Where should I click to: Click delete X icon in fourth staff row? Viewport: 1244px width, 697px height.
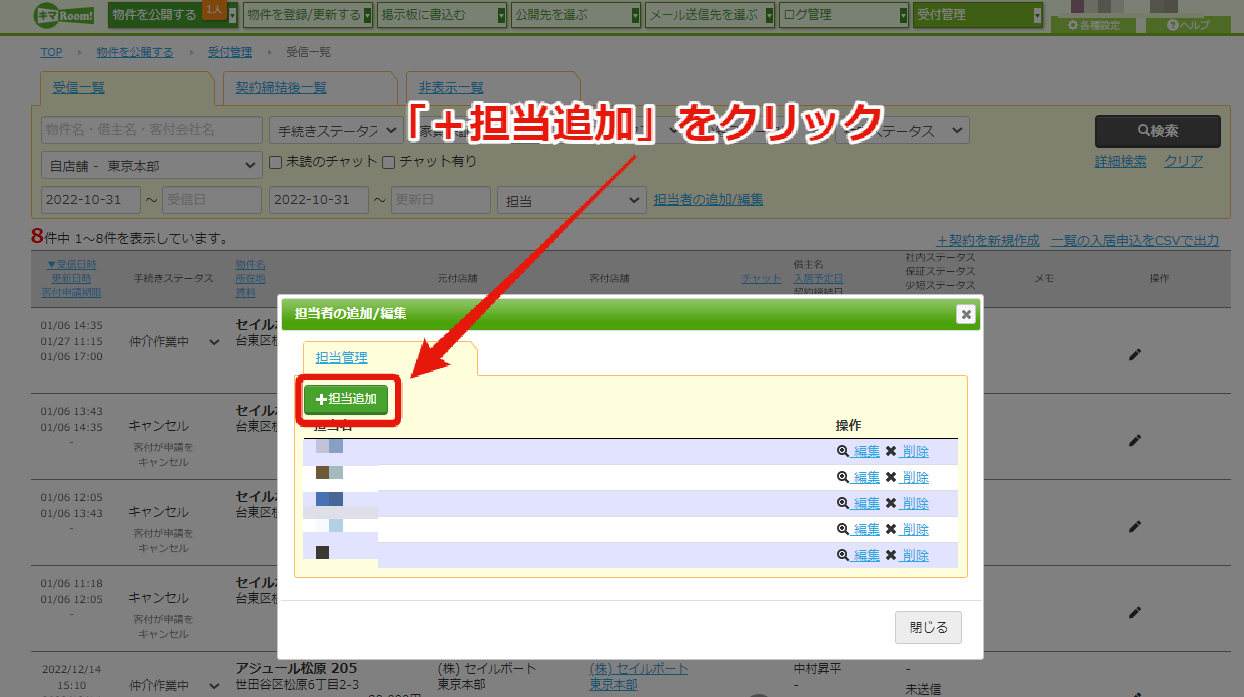tap(891, 529)
